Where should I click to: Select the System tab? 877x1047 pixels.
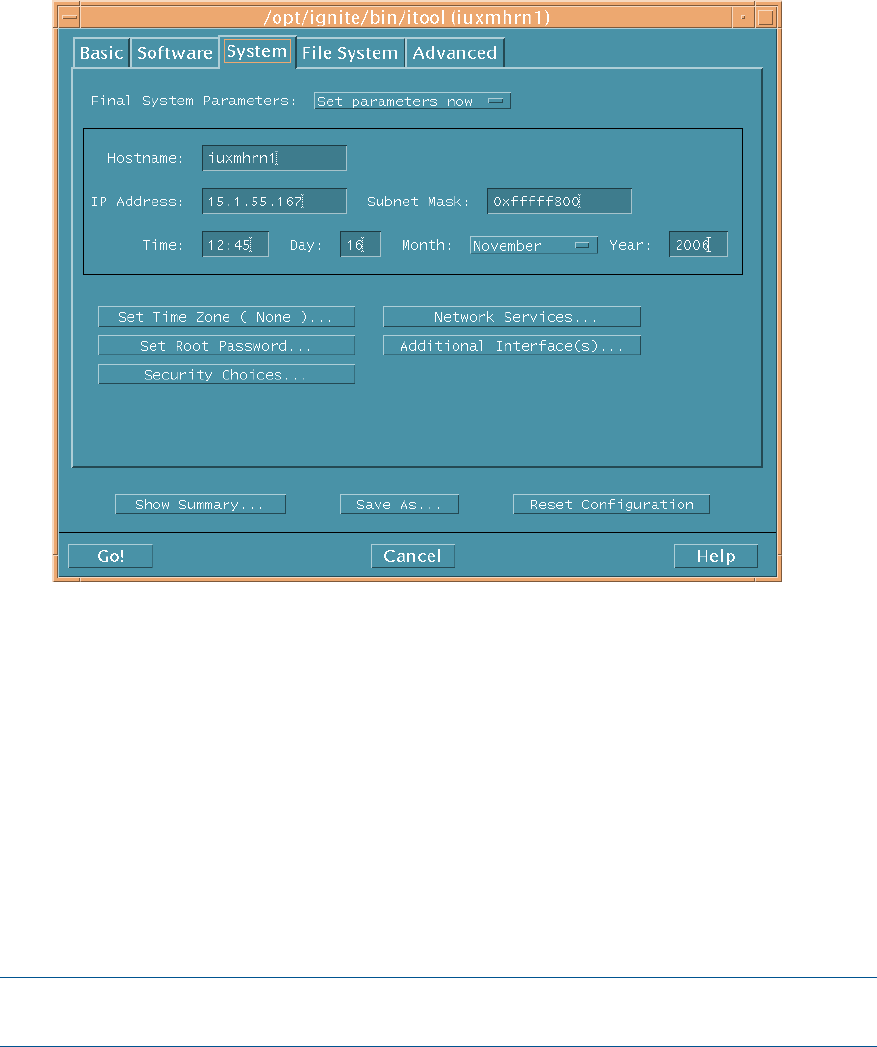tap(257, 51)
